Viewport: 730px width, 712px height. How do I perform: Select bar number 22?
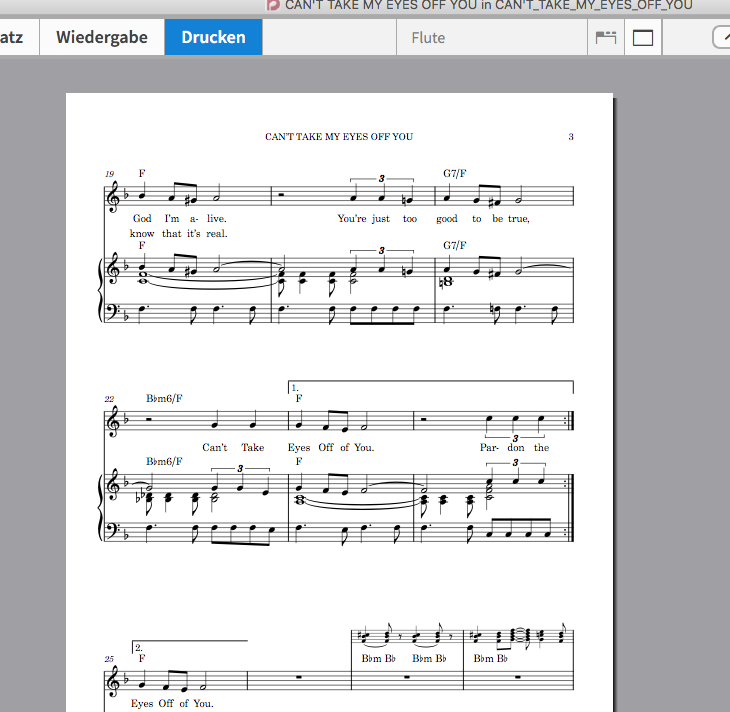tap(109, 399)
